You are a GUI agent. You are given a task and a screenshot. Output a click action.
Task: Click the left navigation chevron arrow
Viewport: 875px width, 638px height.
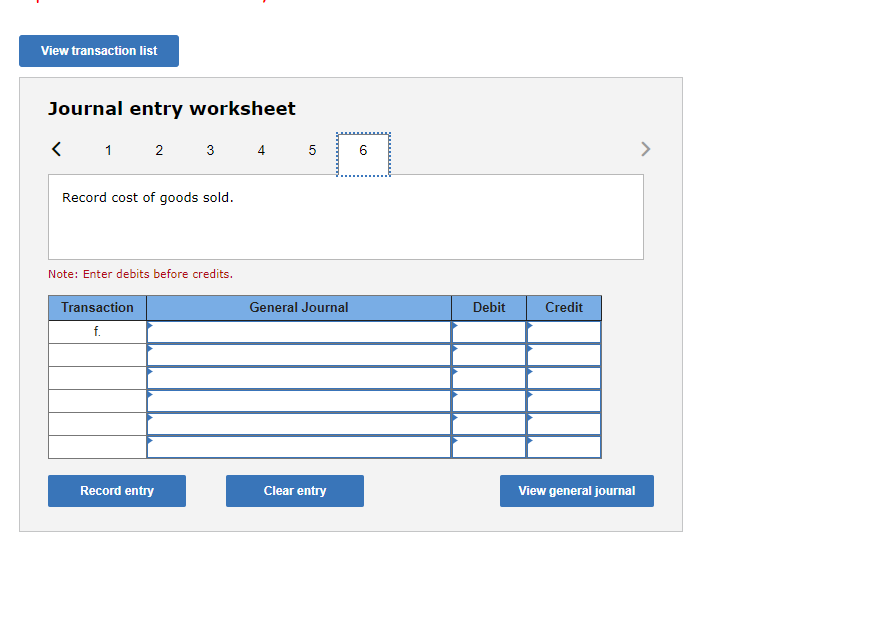tap(56, 149)
